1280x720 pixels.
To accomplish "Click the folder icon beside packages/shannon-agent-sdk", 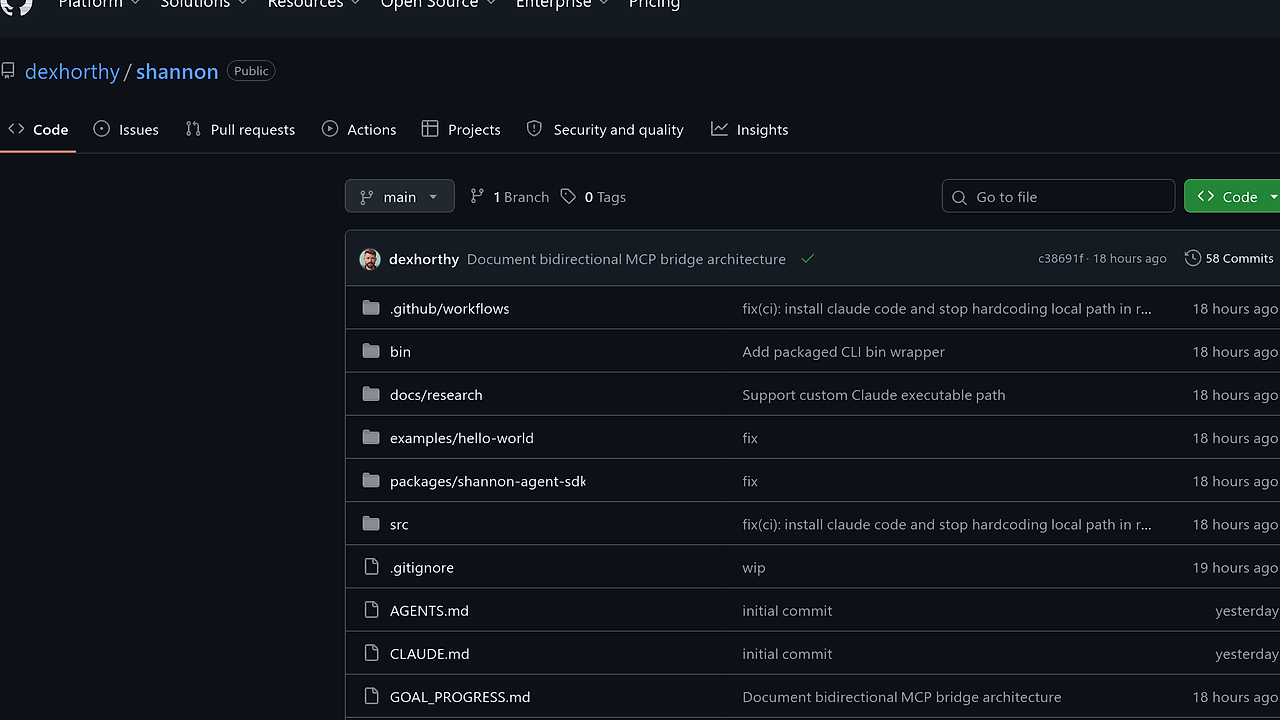I will 371,481.
